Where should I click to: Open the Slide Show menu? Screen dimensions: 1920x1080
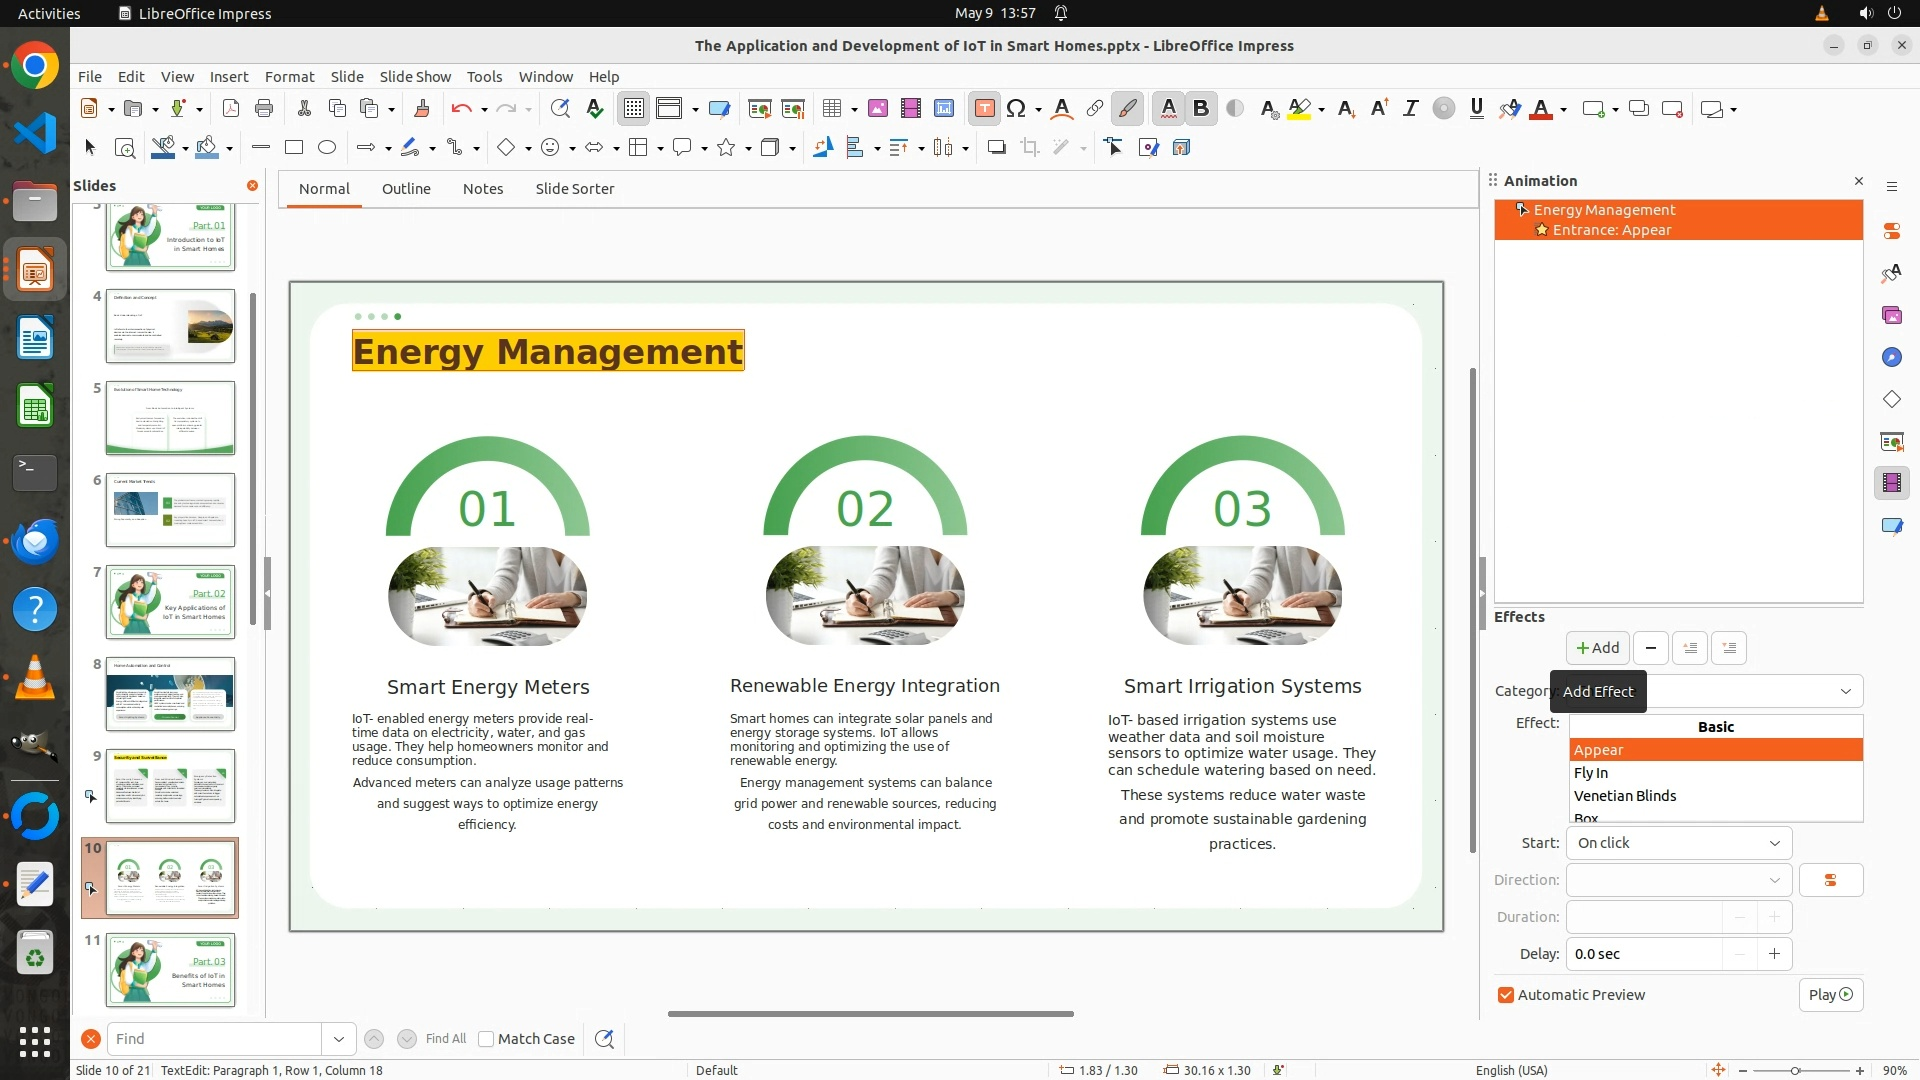coord(415,76)
